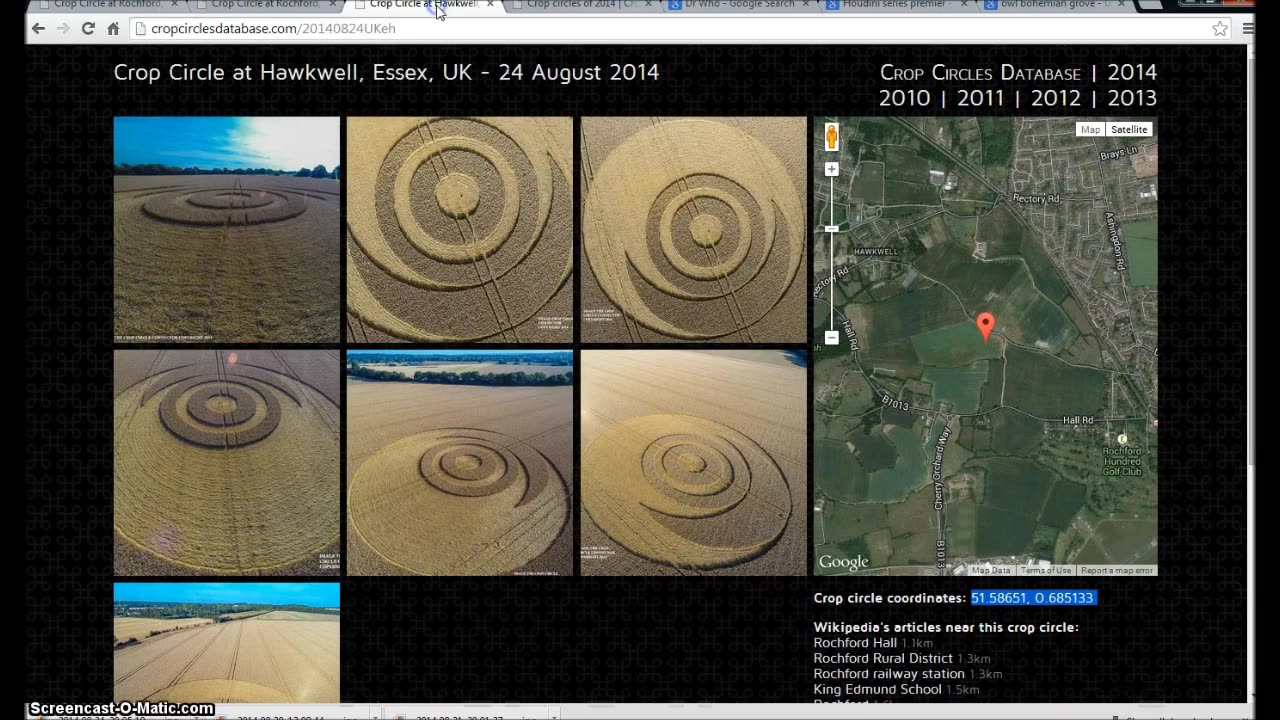Reload the page with the refresh icon
This screenshot has width=1280, height=720.
click(x=88, y=29)
